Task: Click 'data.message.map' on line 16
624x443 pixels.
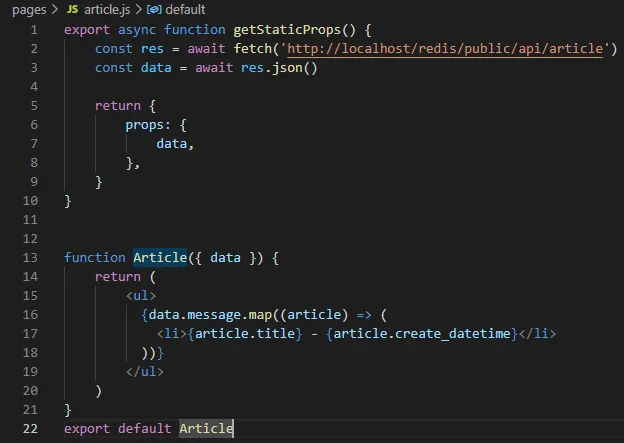Action: pos(210,315)
